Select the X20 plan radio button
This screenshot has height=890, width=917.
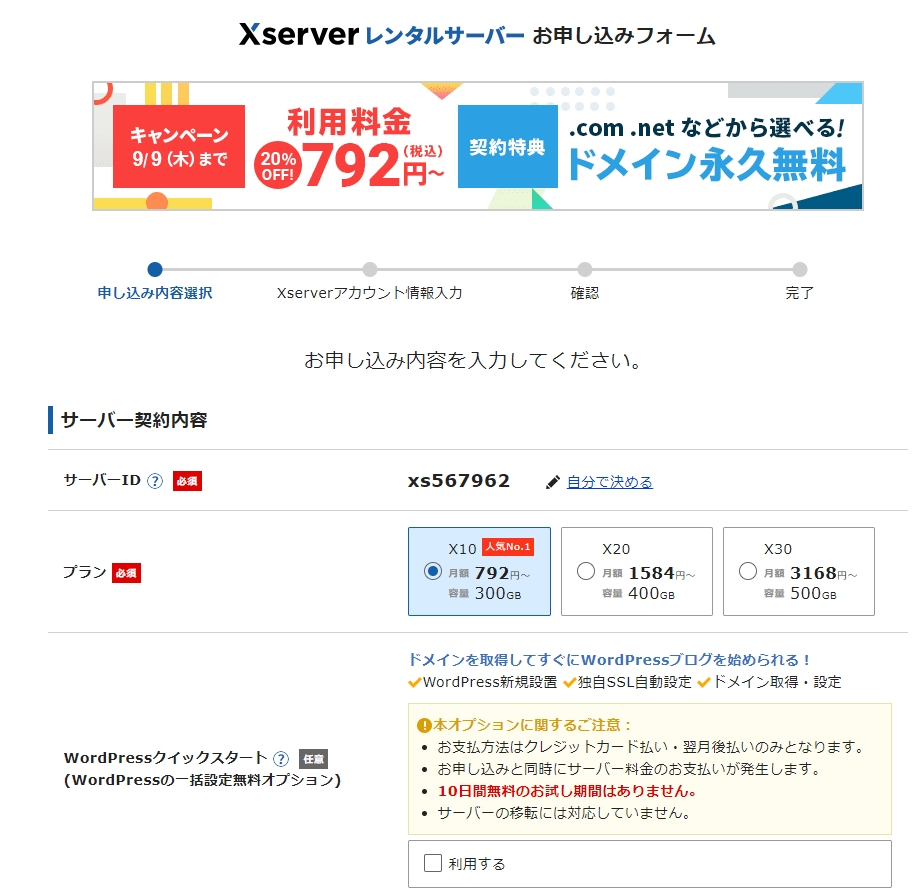click(x=586, y=571)
